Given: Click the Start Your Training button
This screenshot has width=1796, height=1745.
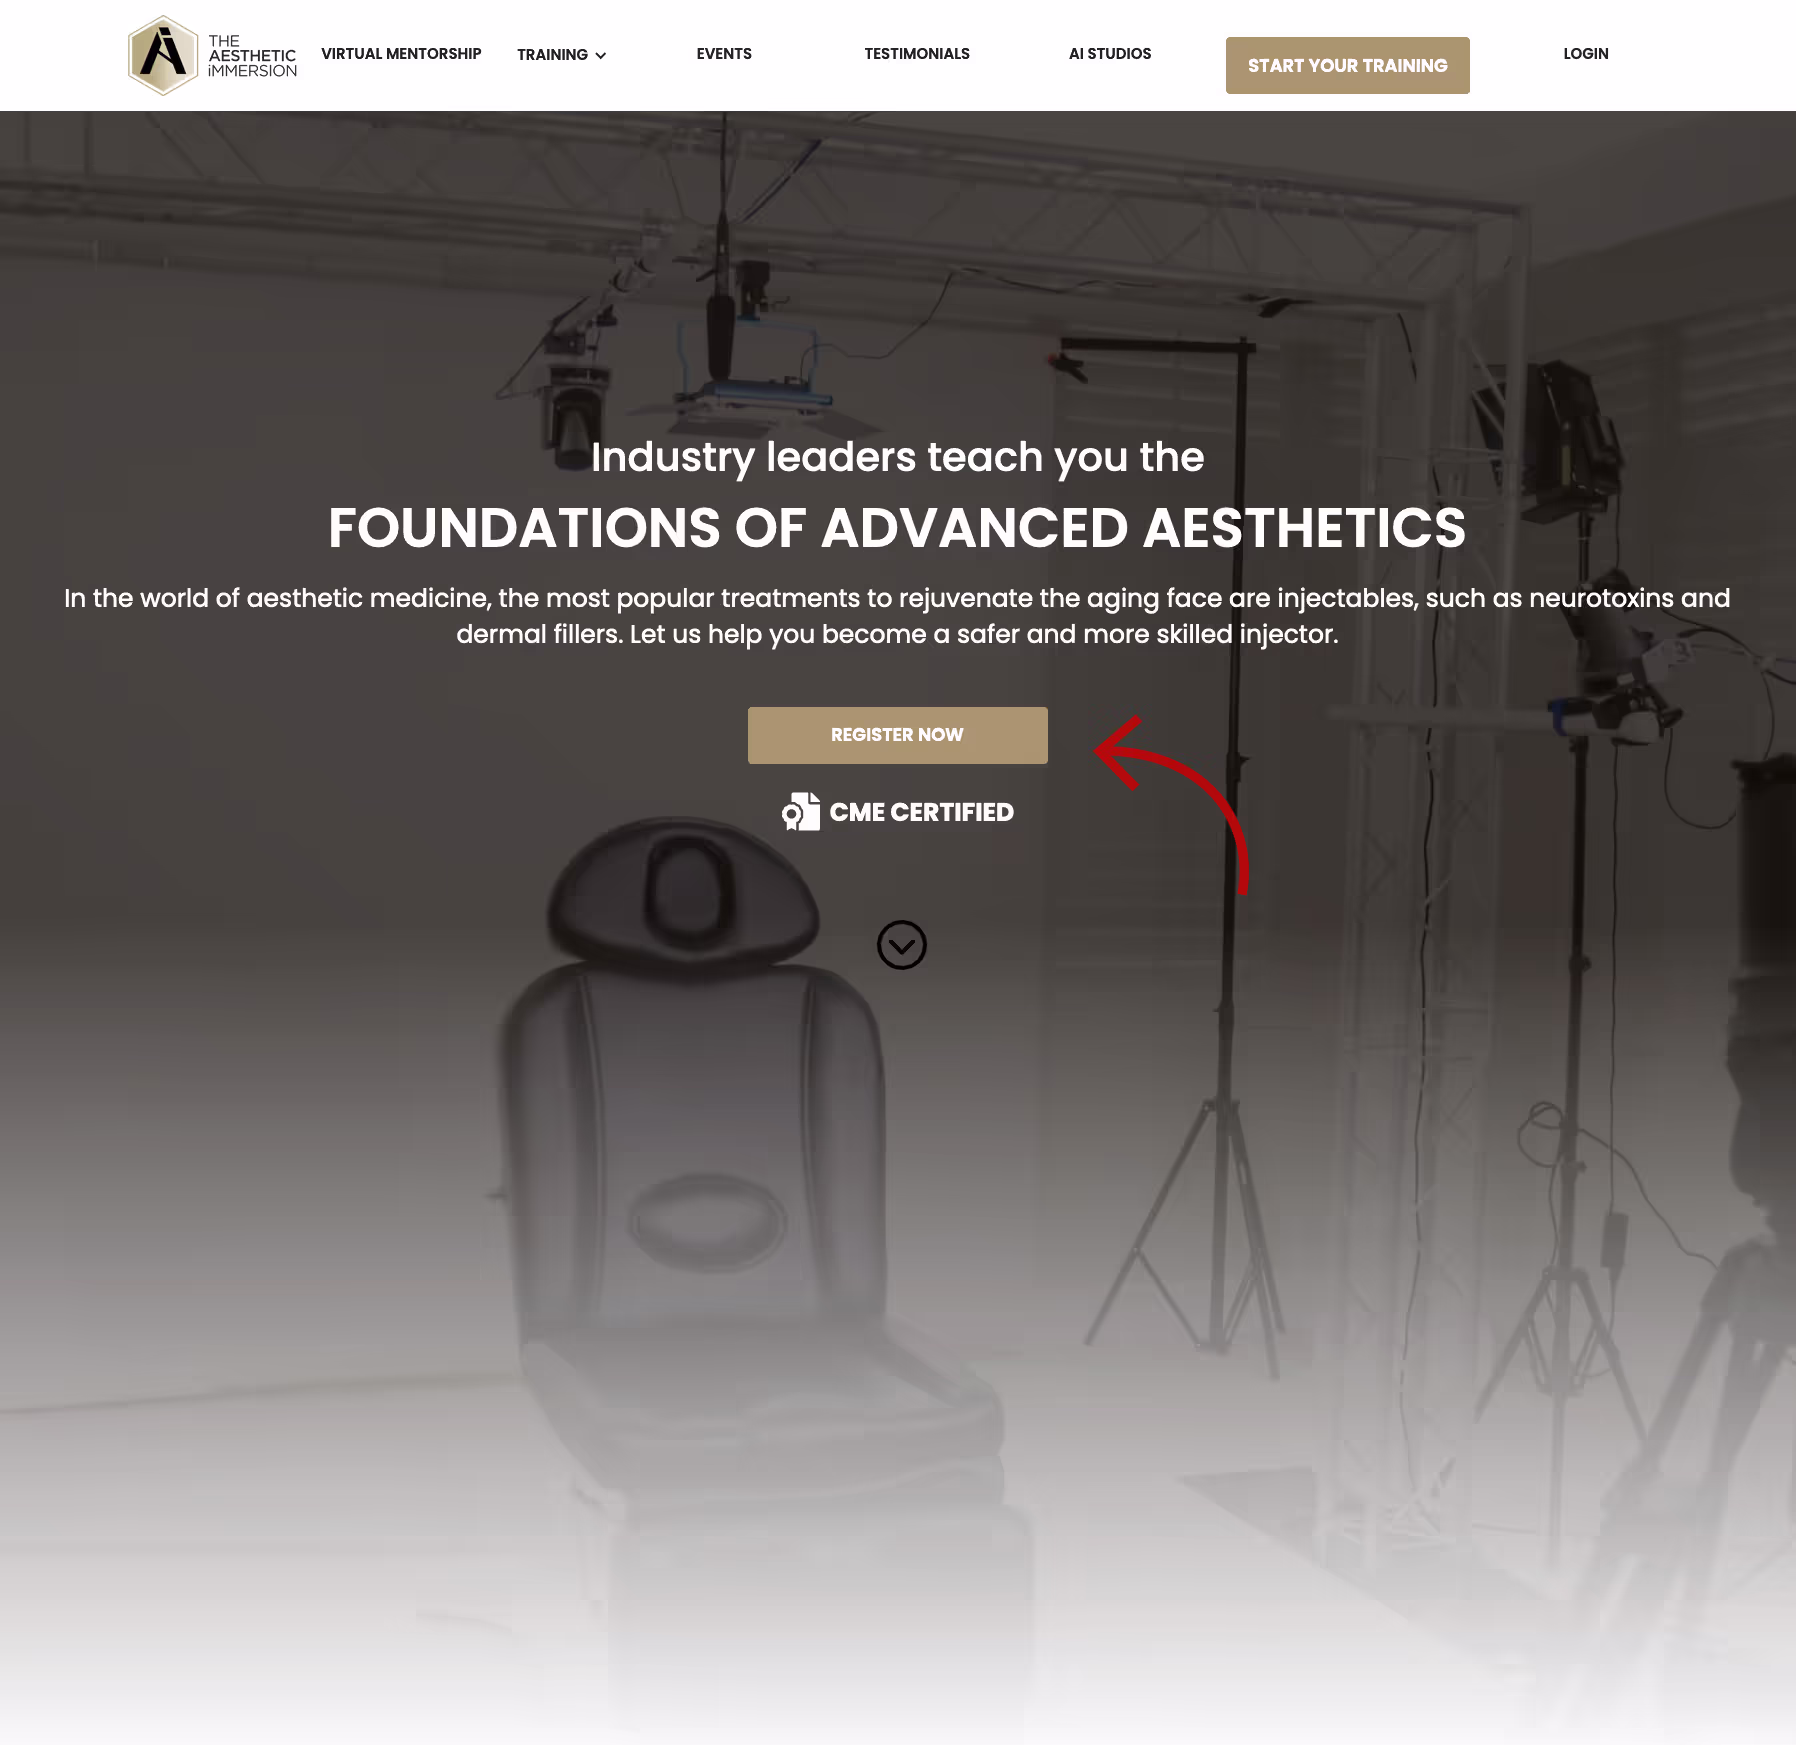Looking at the screenshot, I should [1348, 66].
